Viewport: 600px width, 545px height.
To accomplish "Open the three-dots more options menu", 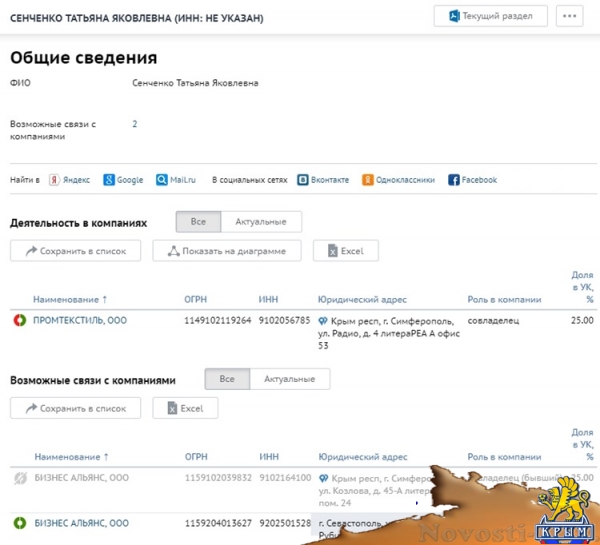I will [570, 16].
